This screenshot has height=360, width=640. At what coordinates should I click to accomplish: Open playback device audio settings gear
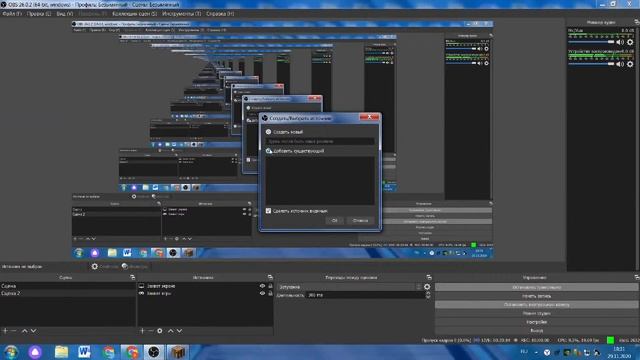point(630,64)
